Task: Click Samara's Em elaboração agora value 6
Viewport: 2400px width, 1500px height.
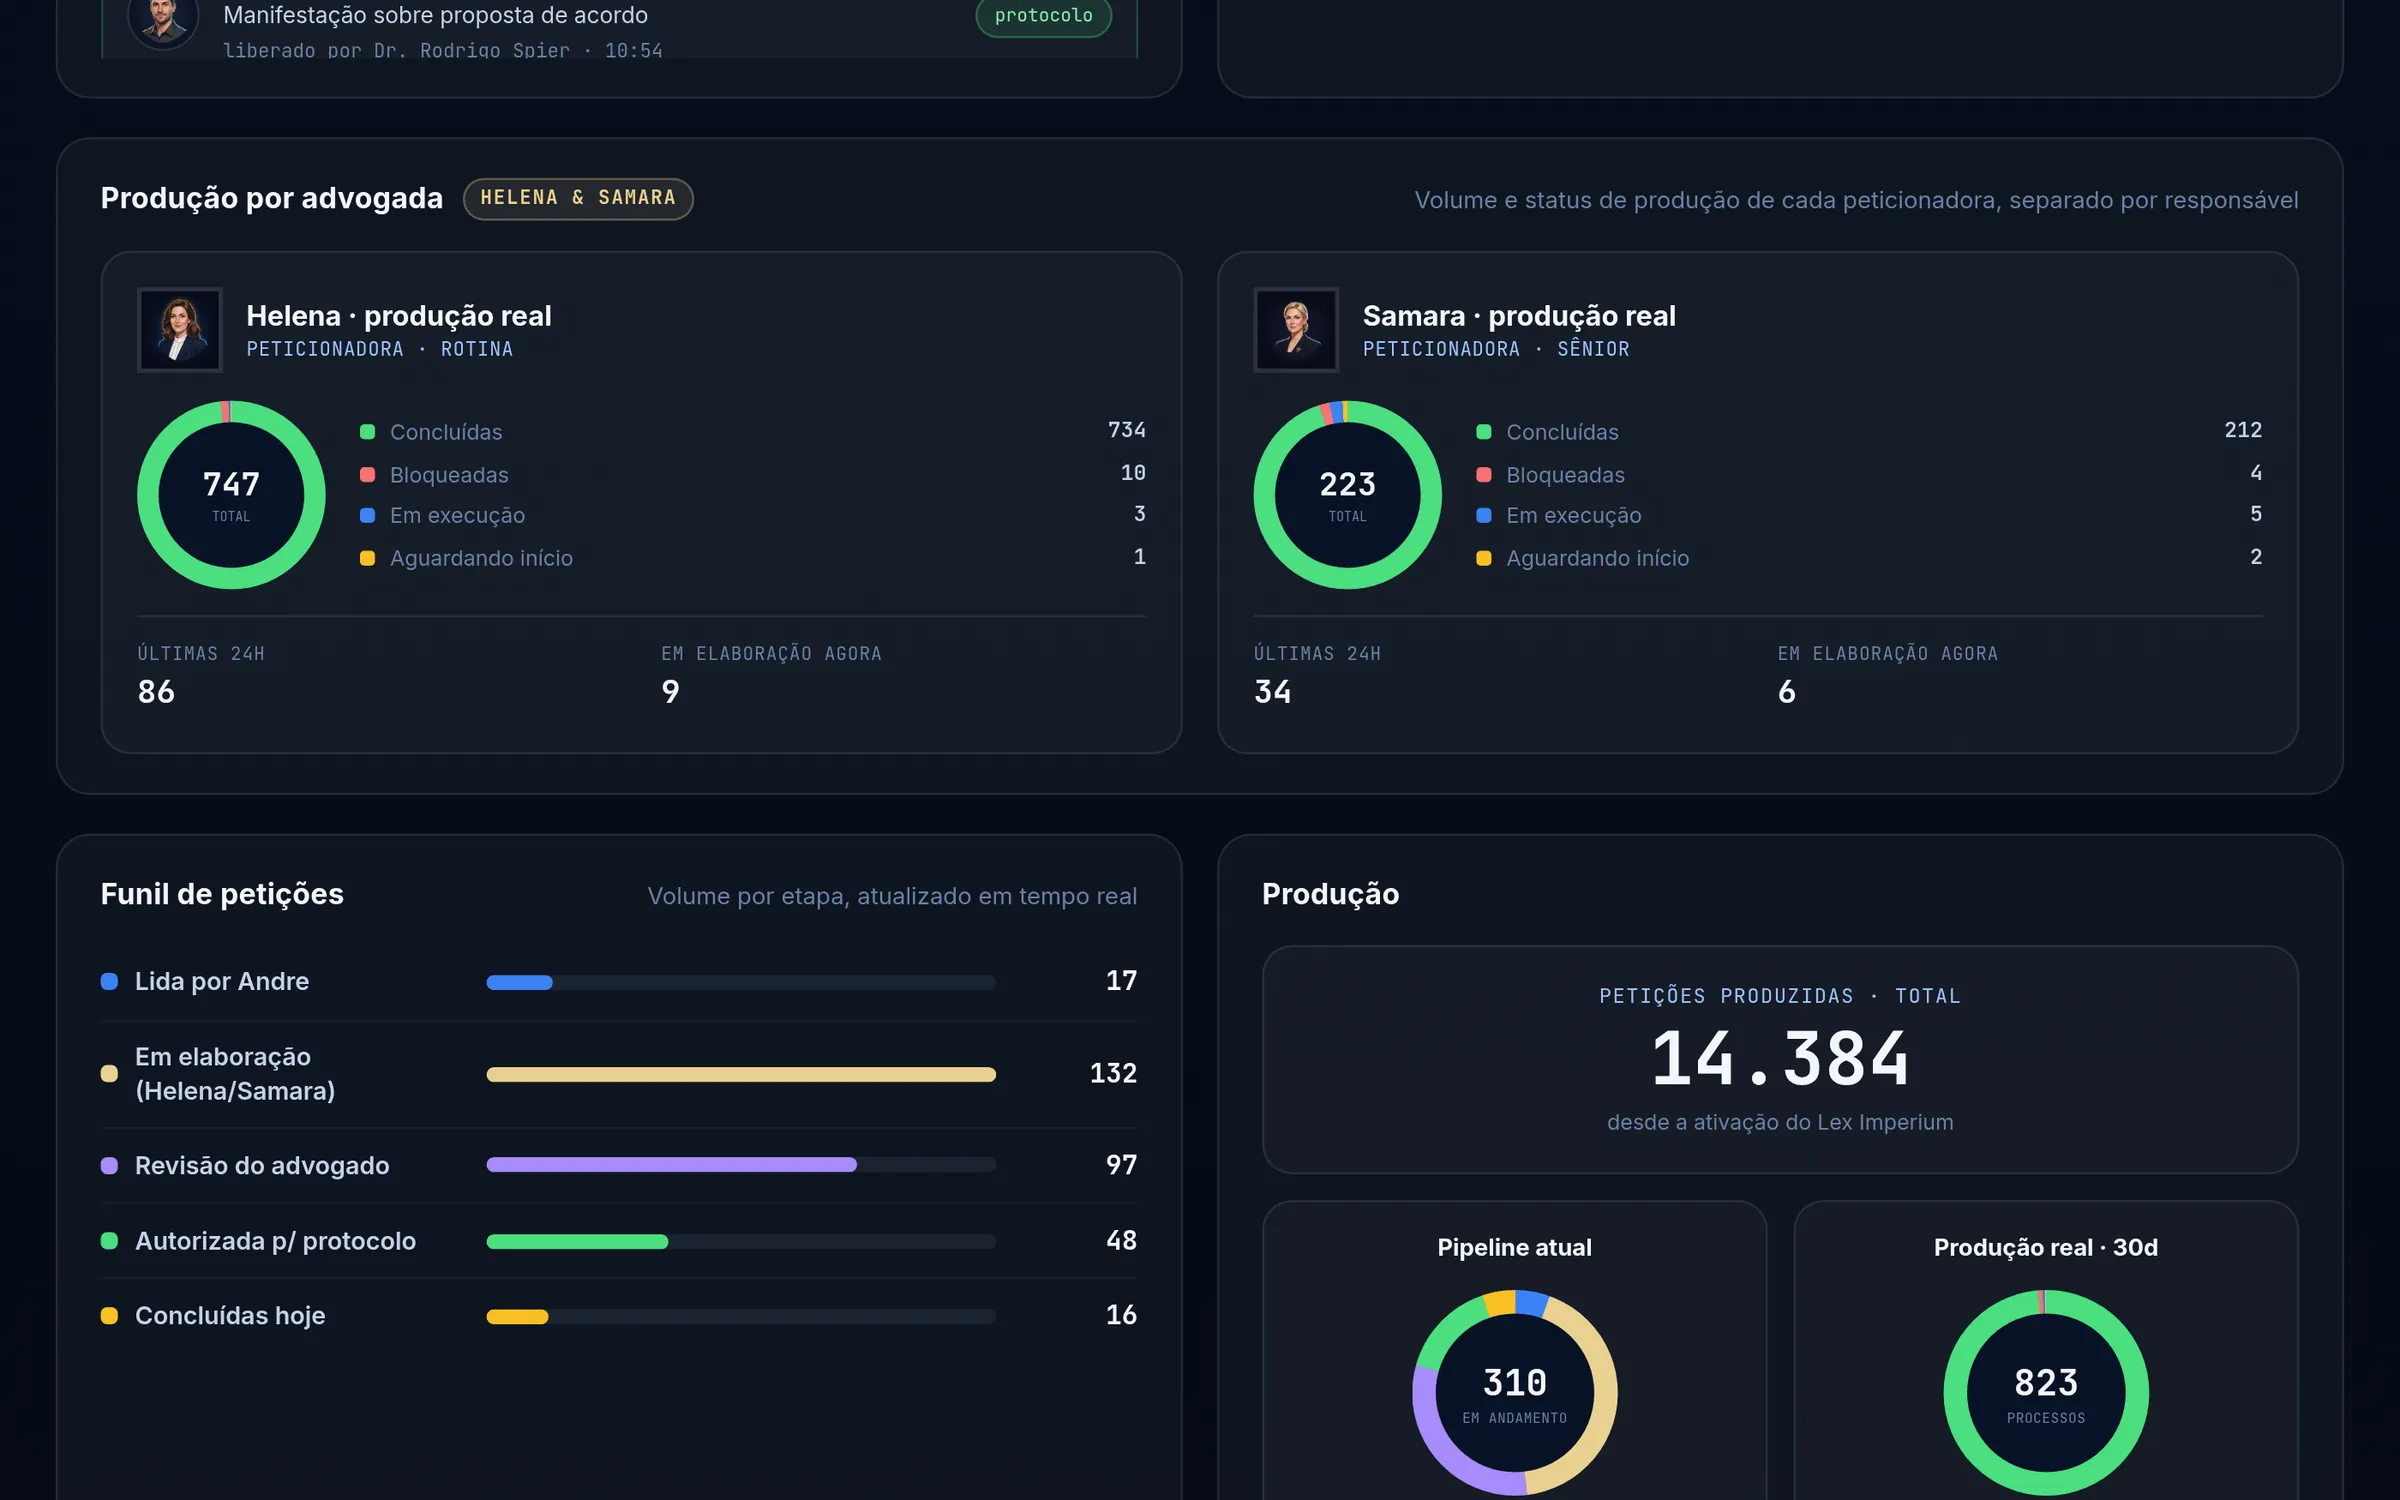Action: (1787, 691)
